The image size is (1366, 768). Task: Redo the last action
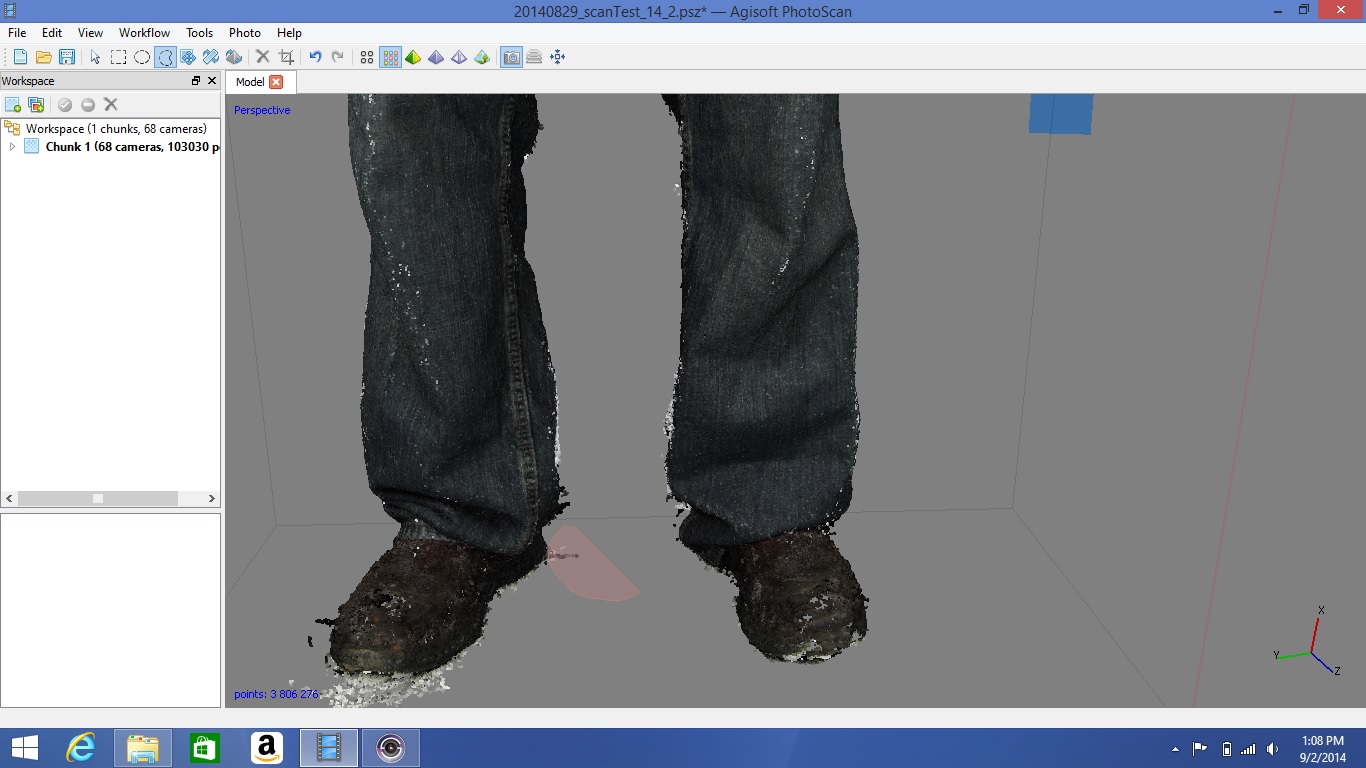point(337,57)
